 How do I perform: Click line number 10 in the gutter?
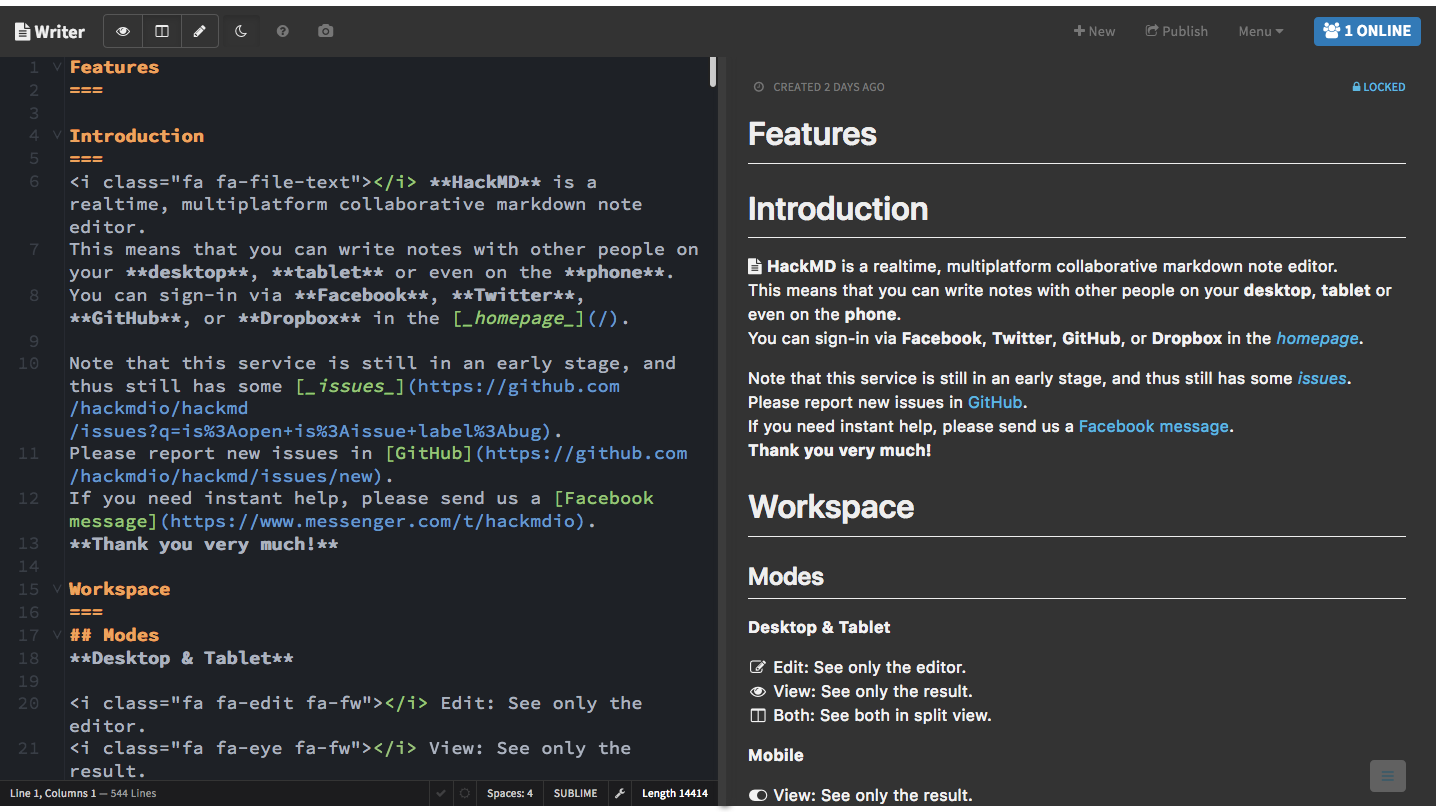point(29,363)
